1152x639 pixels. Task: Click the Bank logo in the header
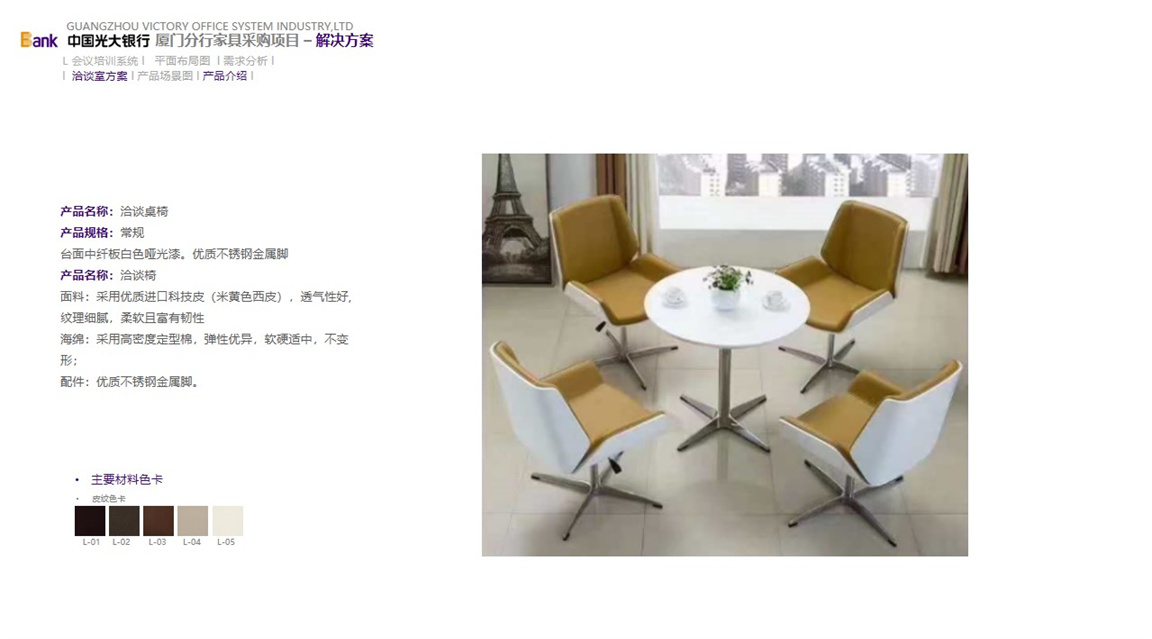point(39,40)
